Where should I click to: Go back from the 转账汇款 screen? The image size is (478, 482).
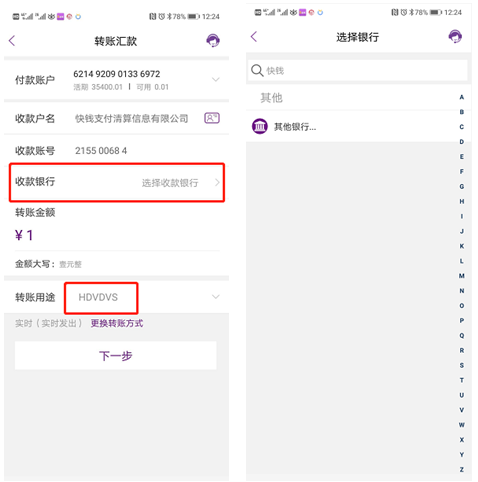[x=12, y=41]
